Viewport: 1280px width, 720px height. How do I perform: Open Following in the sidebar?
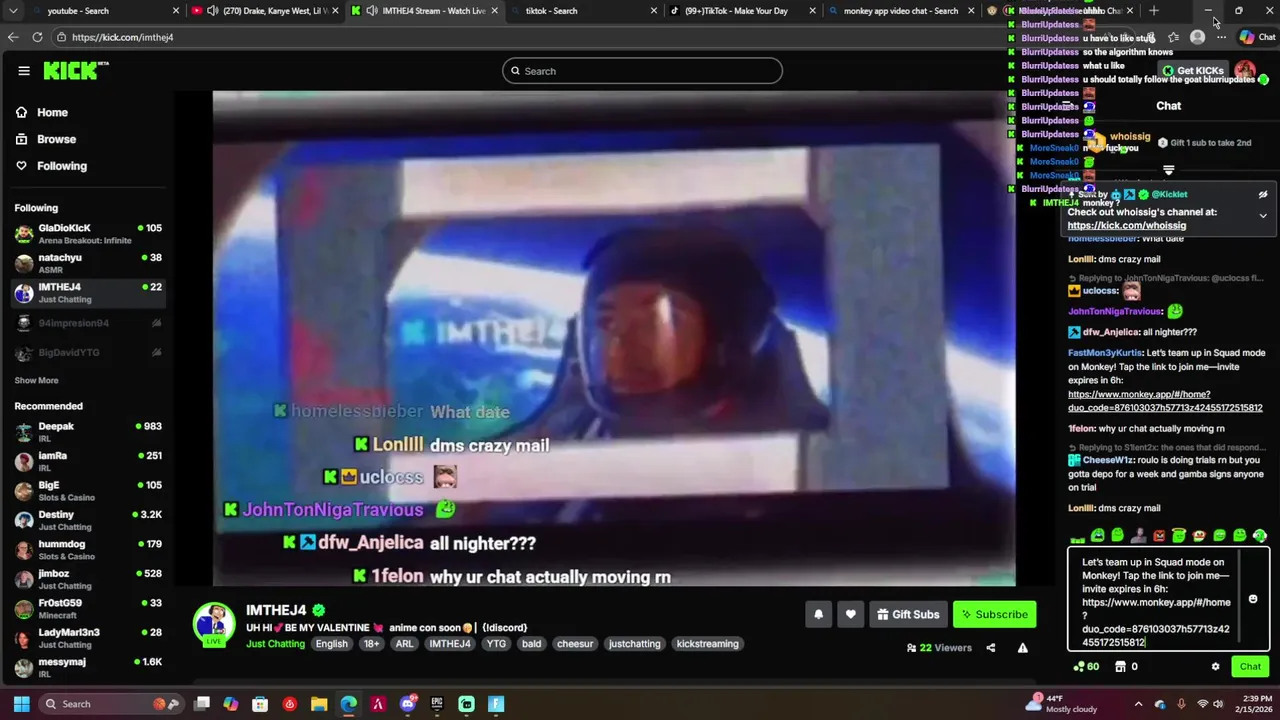click(61, 166)
